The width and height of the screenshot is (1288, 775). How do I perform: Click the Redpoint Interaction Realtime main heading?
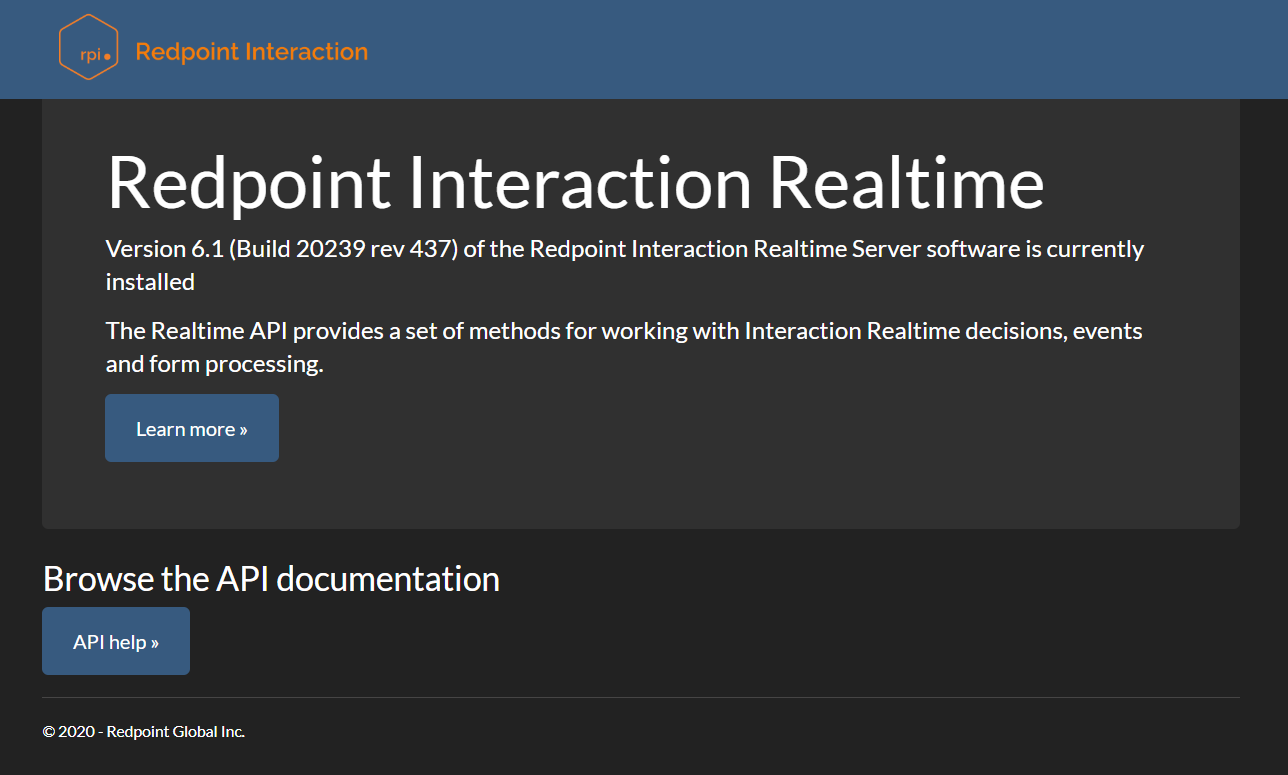click(x=575, y=183)
